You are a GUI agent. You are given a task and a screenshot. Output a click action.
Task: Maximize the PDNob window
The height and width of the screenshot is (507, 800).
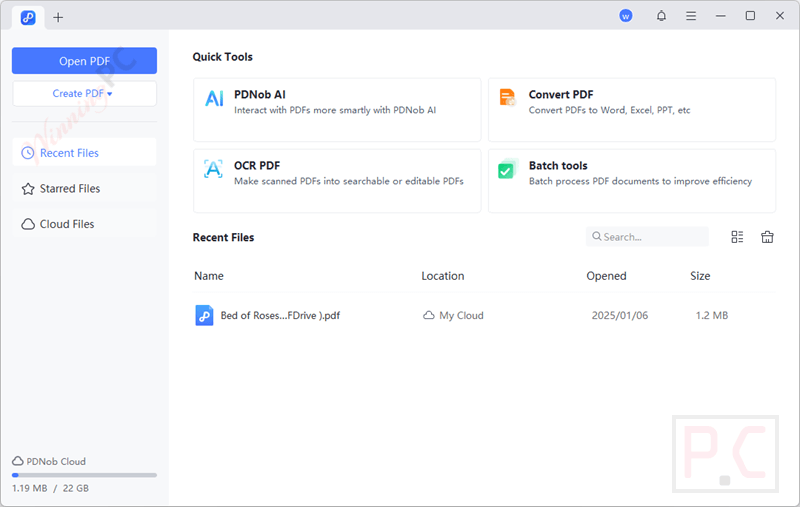point(750,16)
